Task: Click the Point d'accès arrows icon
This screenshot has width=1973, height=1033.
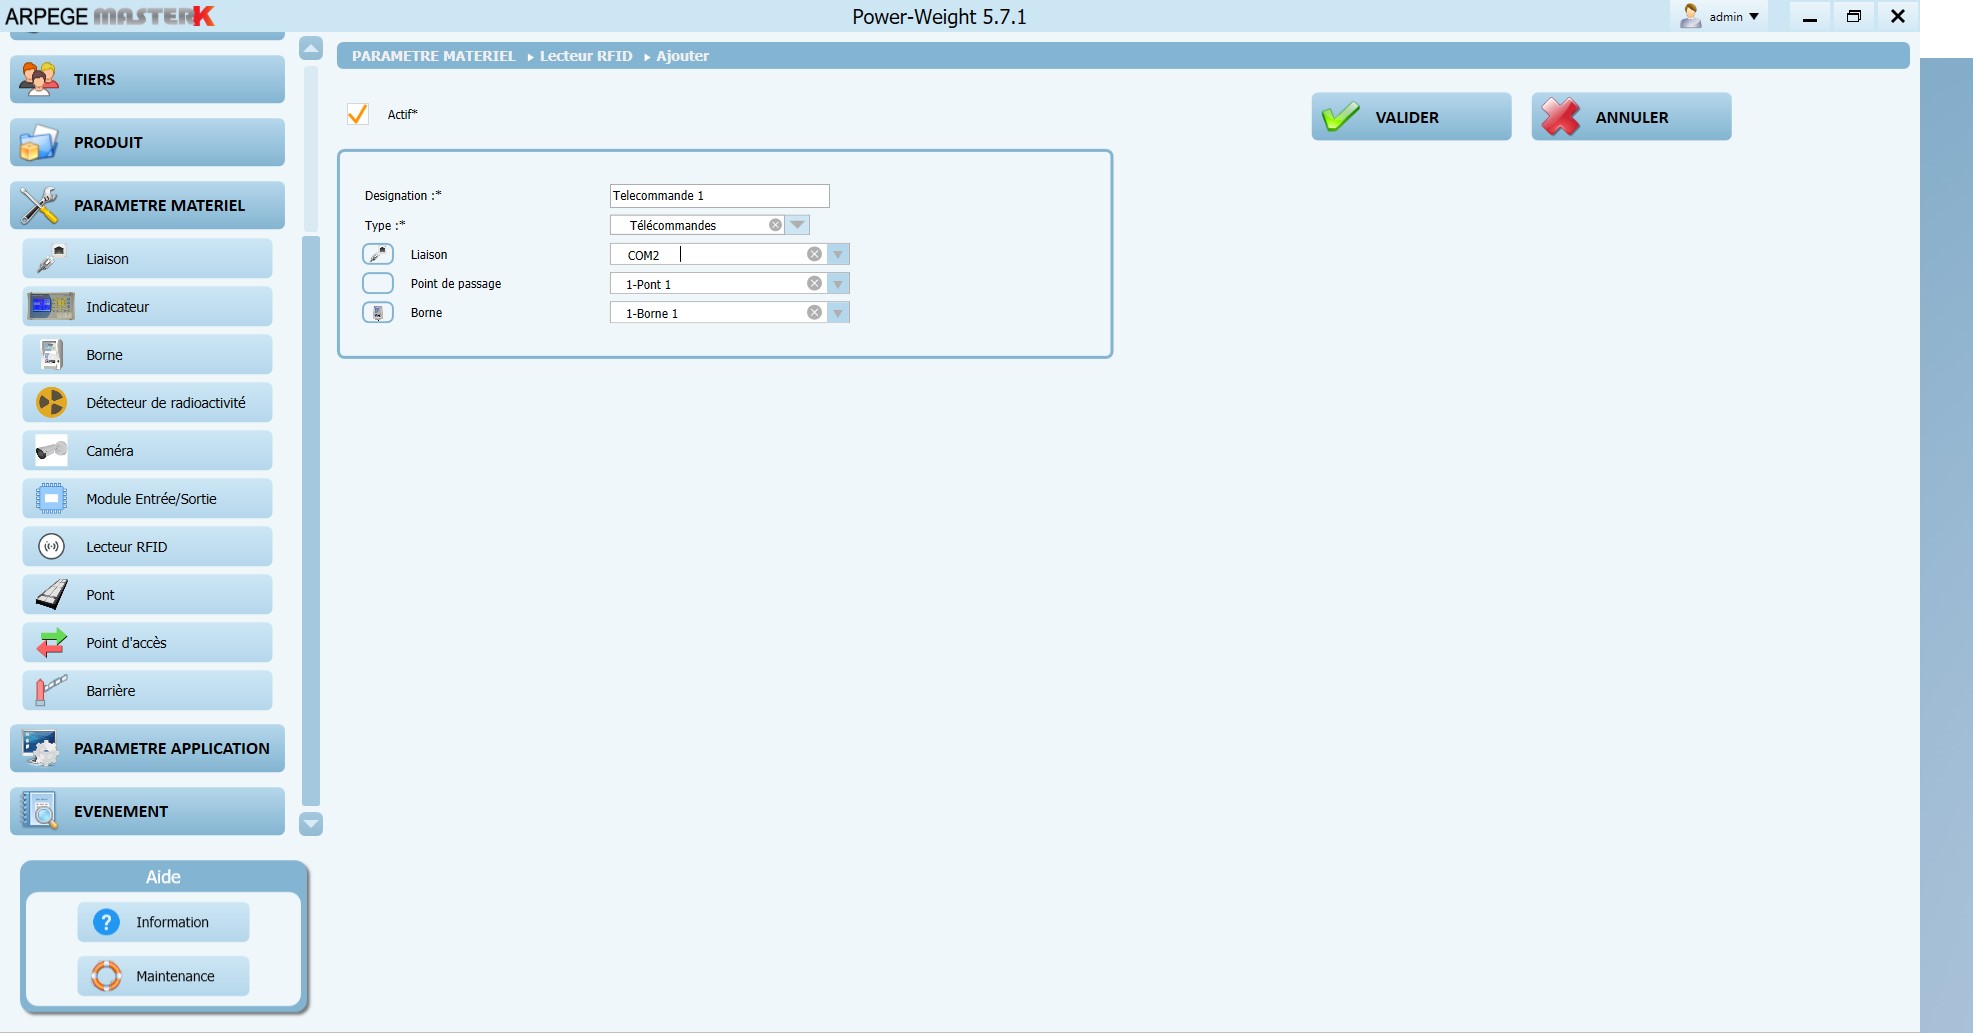Action: pos(51,643)
